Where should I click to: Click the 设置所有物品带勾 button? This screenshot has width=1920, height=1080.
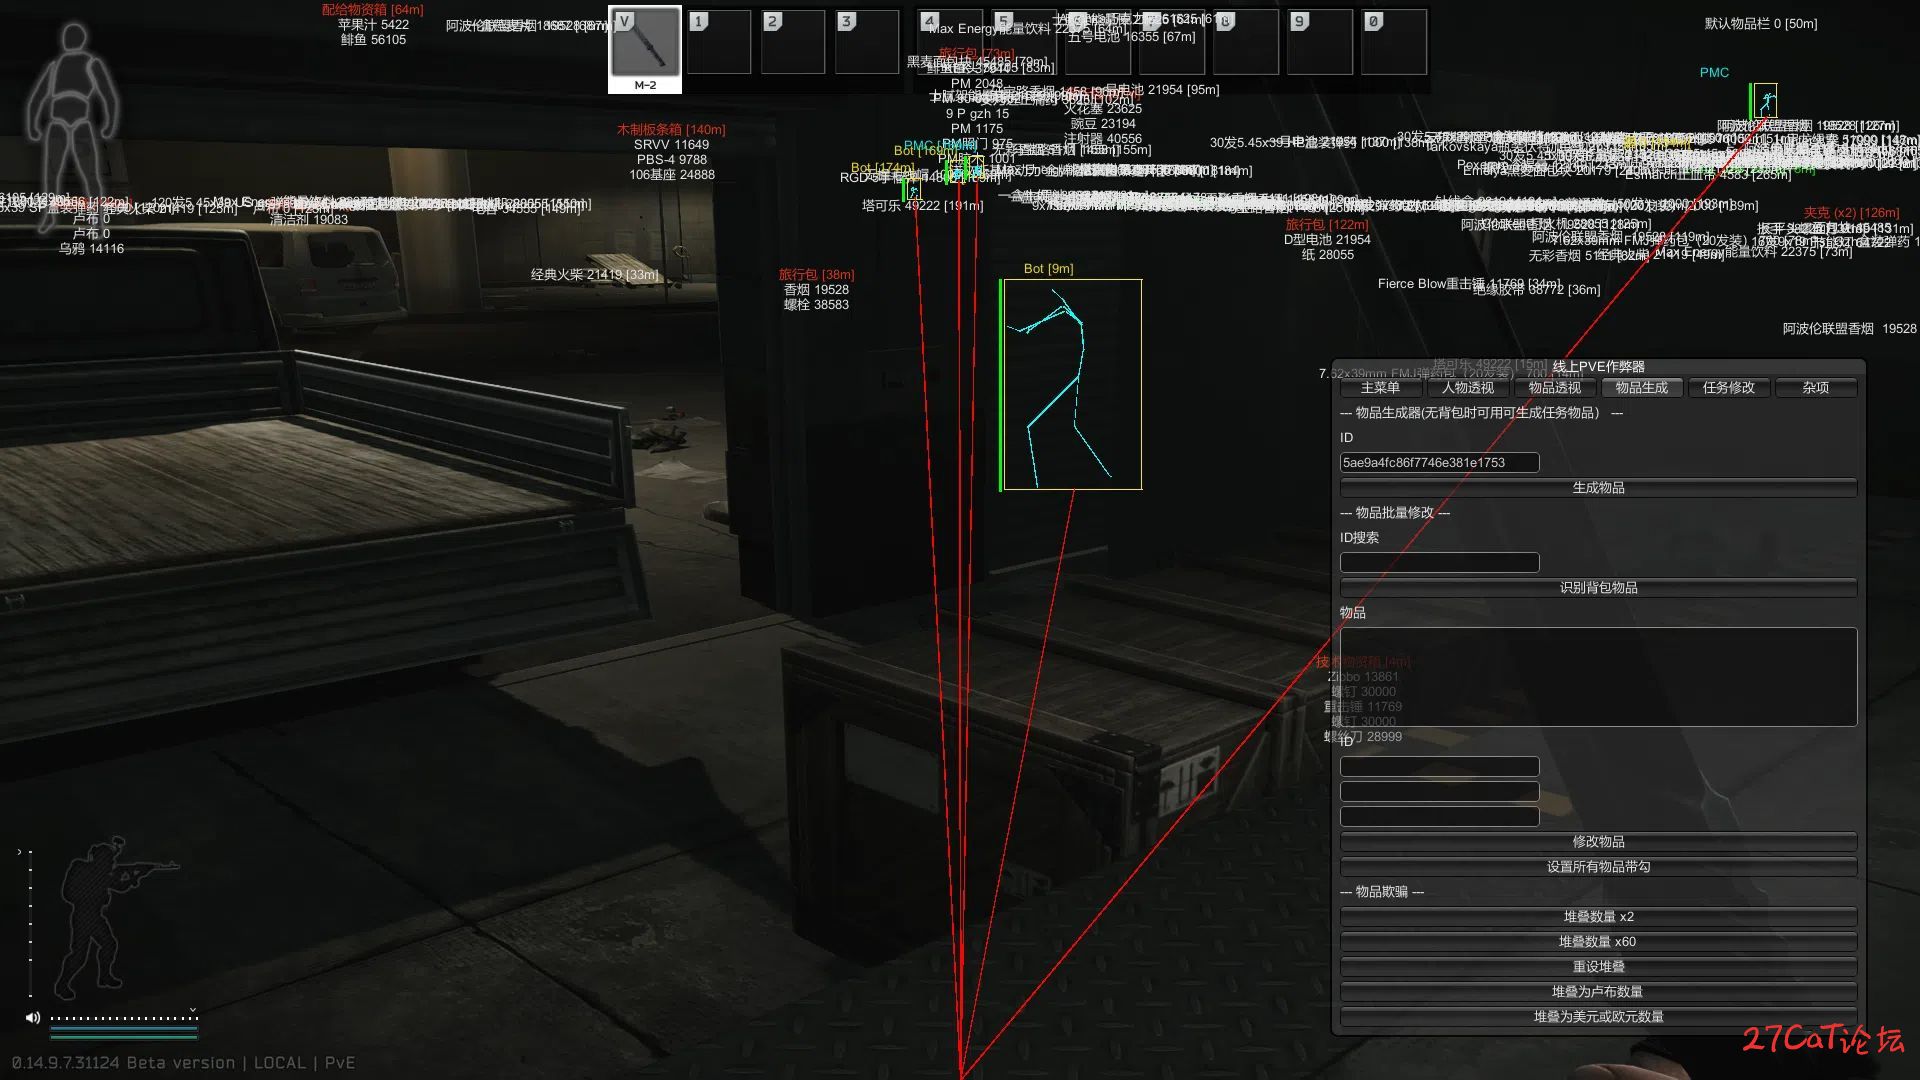[x=1598, y=867]
